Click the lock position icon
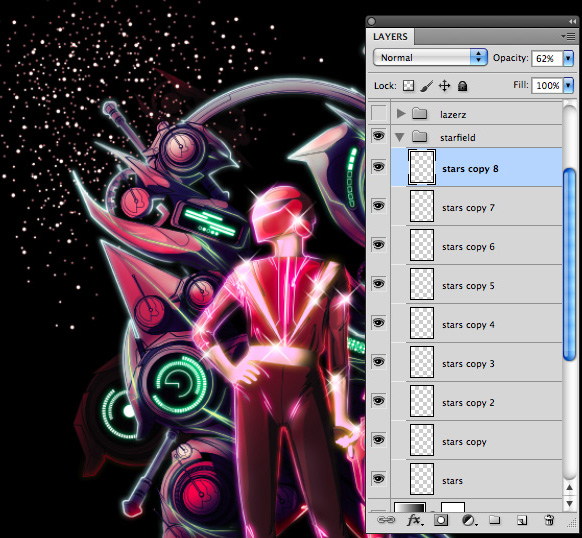582x538 pixels. click(444, 86)
